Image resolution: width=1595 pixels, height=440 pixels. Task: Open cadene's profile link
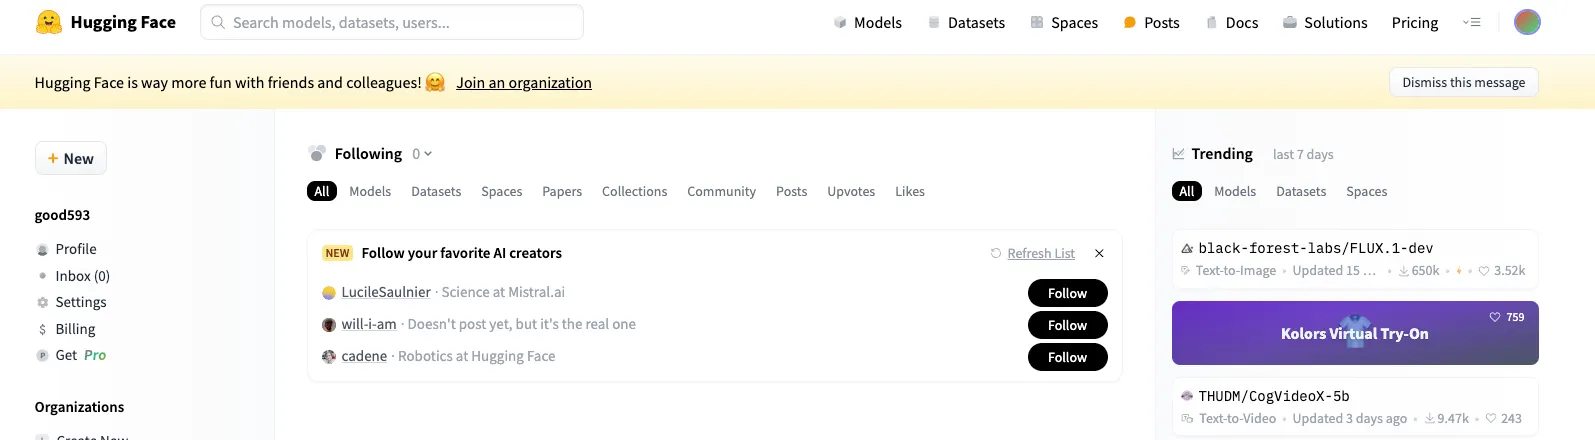point(364,356)
